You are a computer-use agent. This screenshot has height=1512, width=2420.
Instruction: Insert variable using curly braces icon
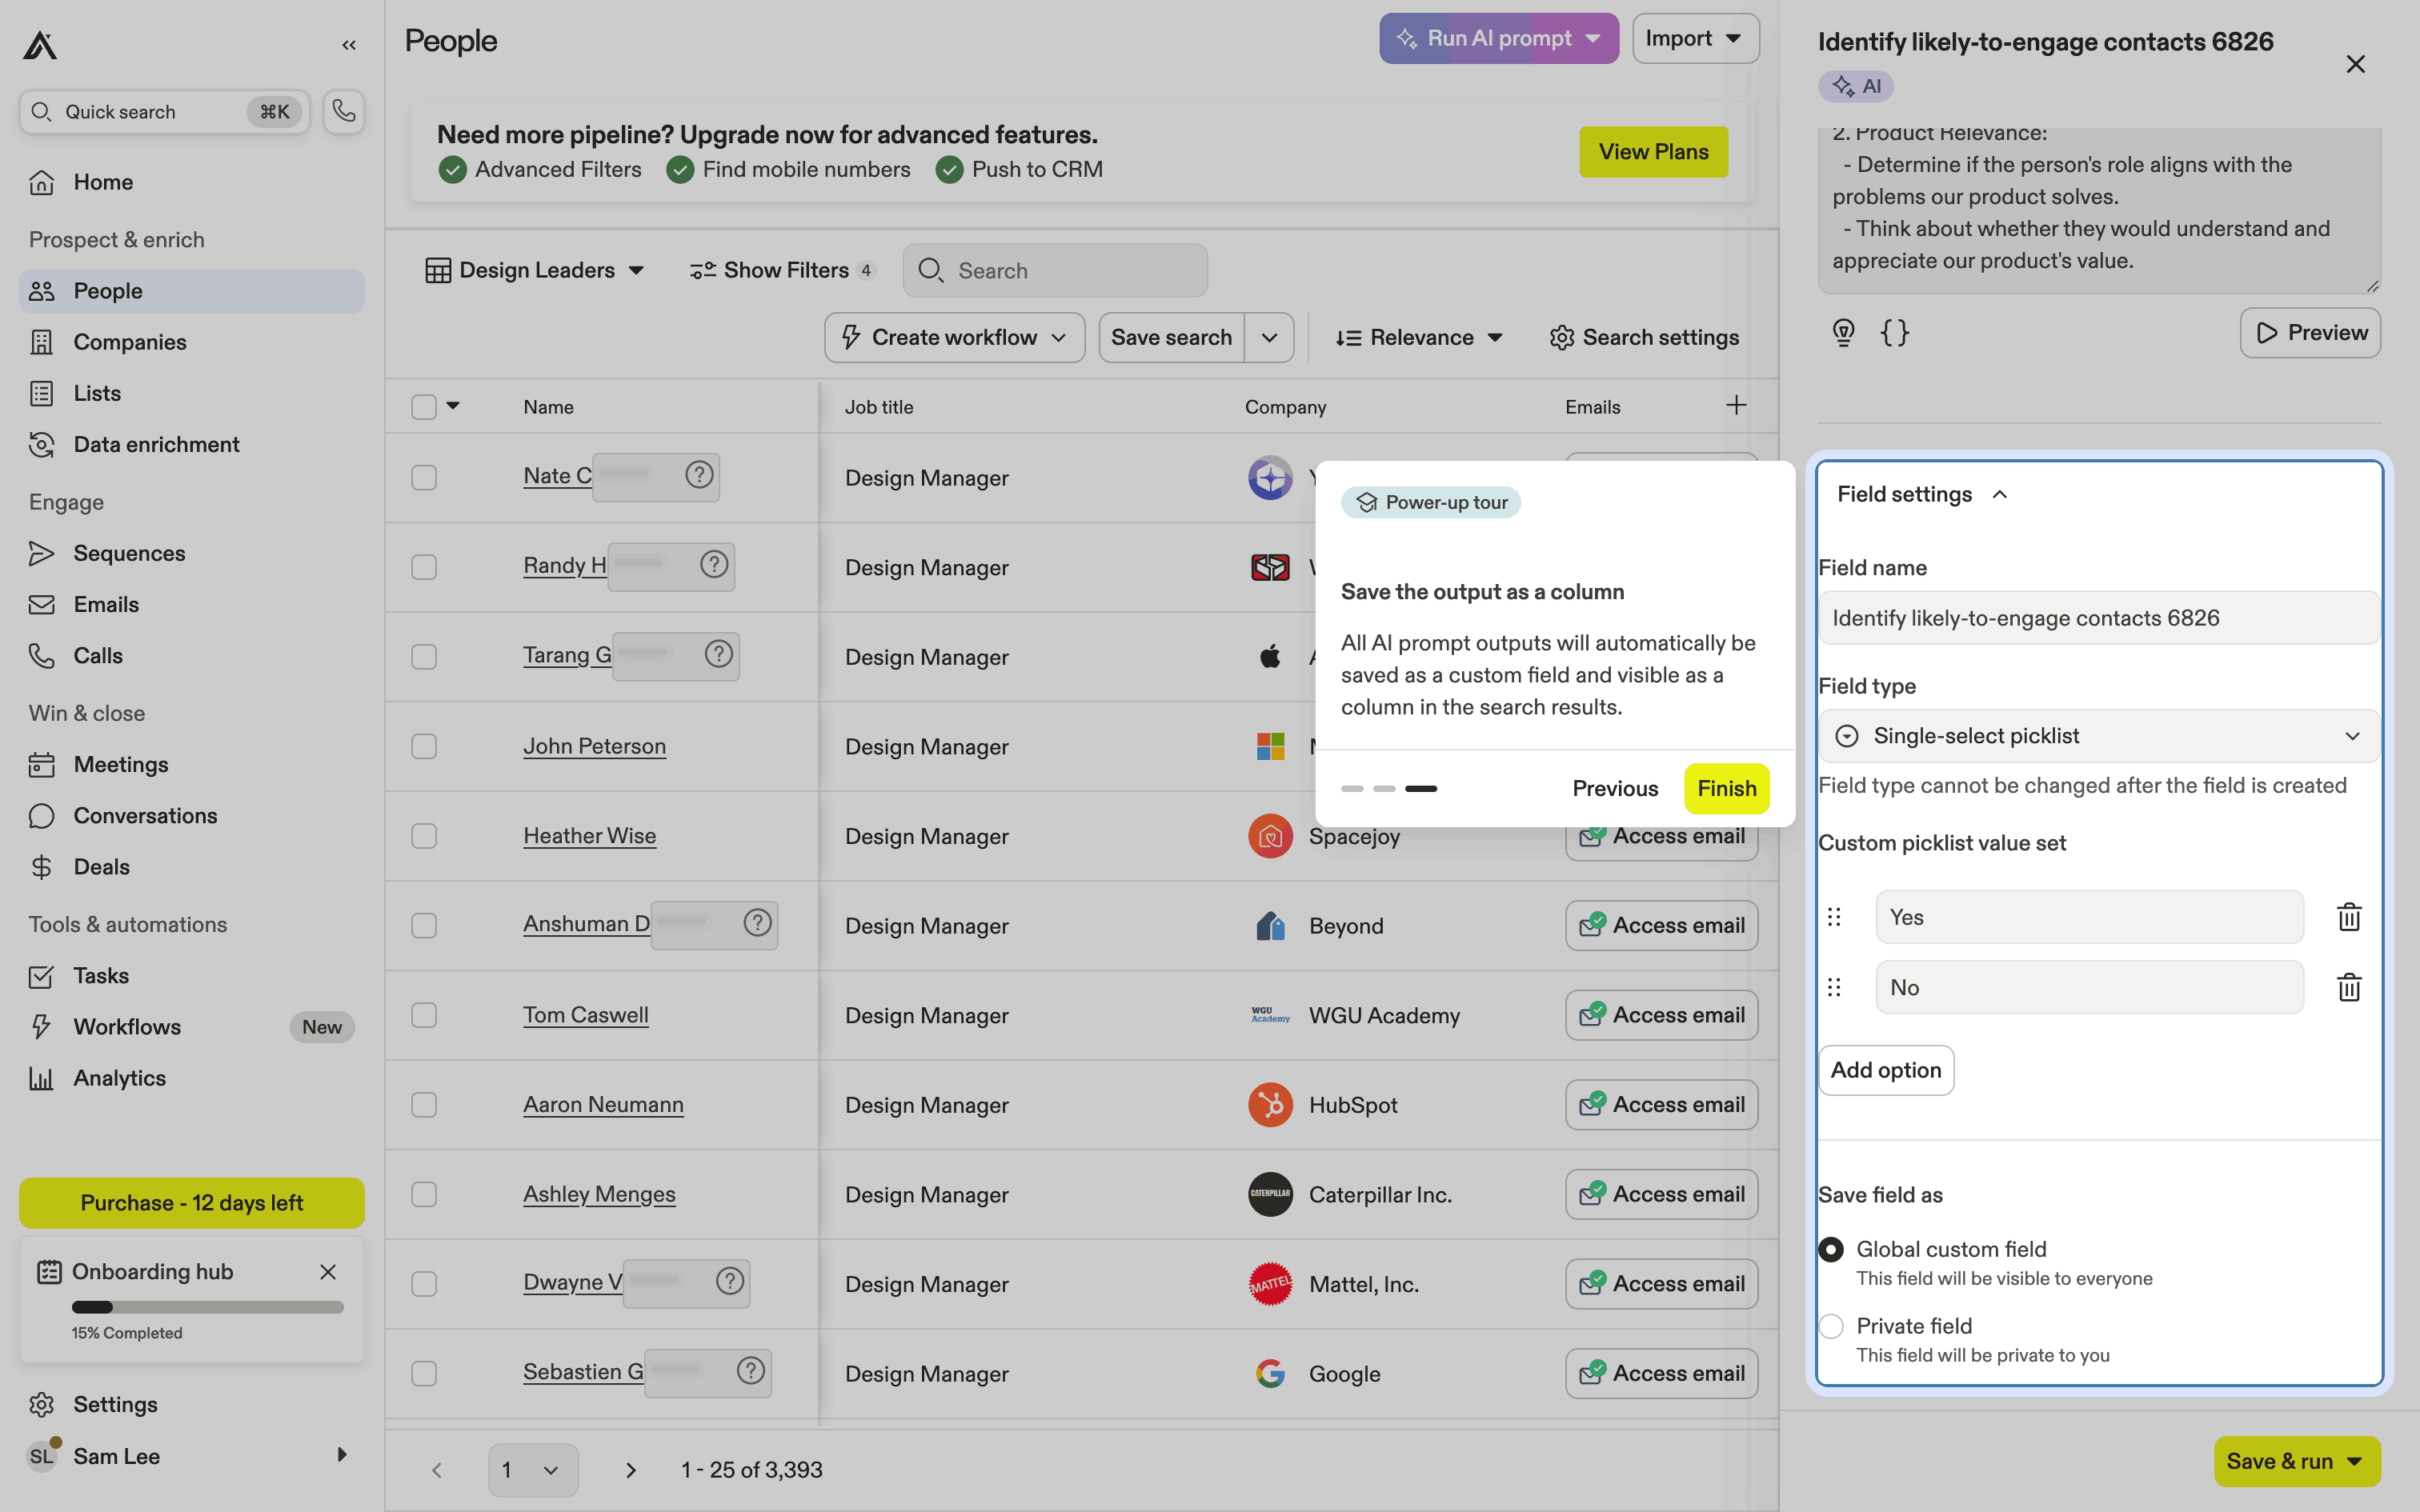(x=1894, y=332)
